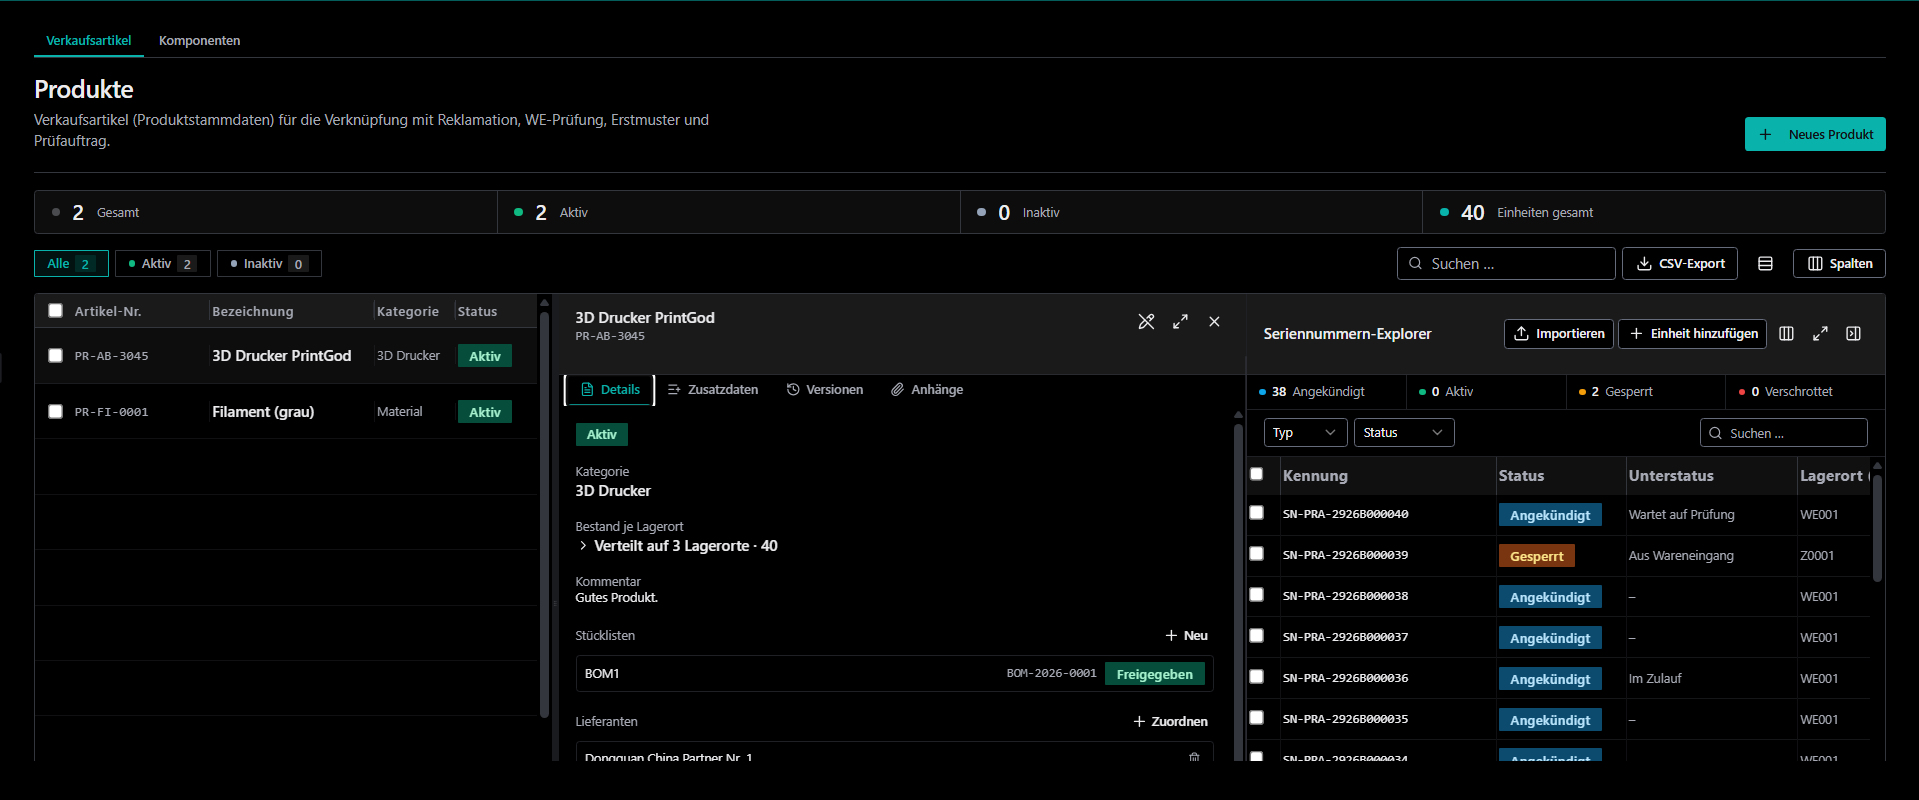Click Zuordnen under Lieferanten
Viewport: 1919px width, 800px height.
(1170, 722)
